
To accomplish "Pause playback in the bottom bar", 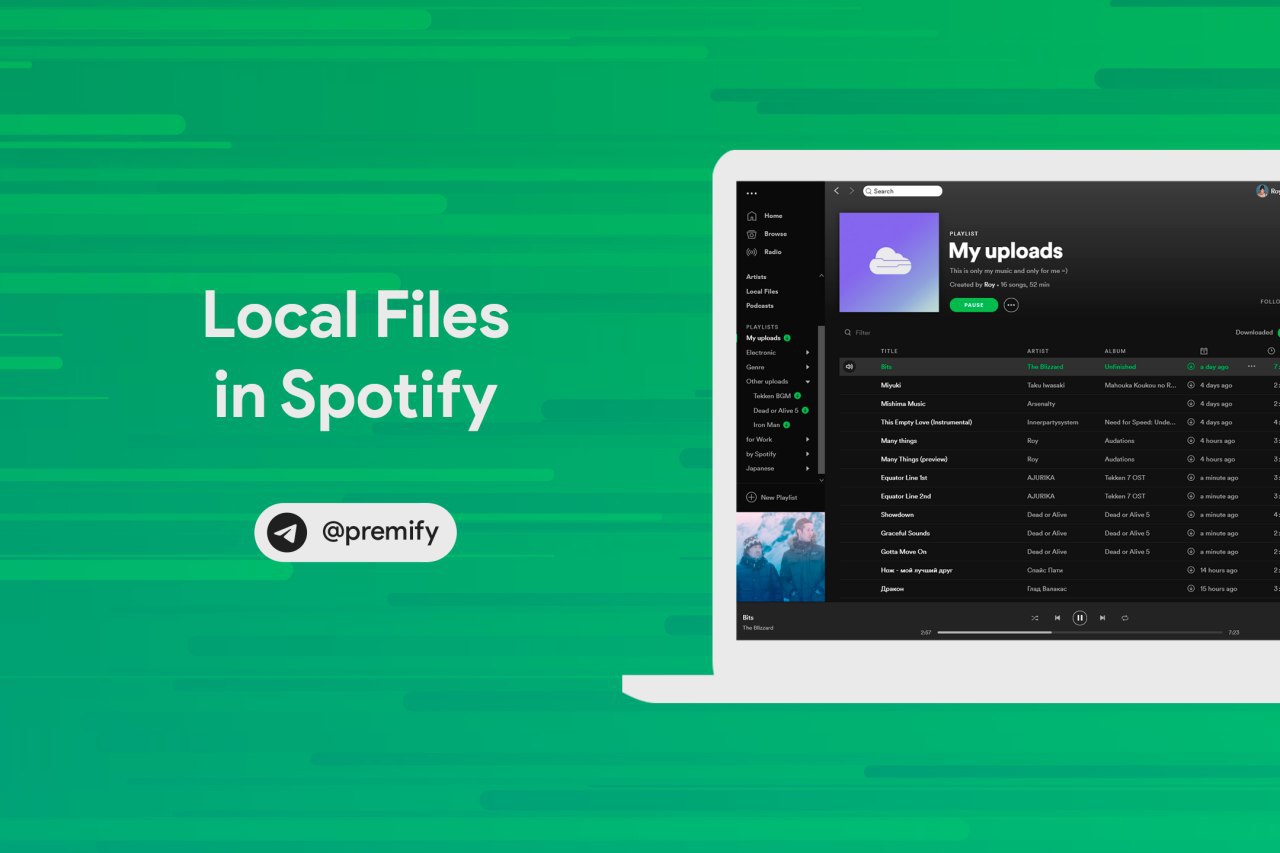I will click(1080, 618).
